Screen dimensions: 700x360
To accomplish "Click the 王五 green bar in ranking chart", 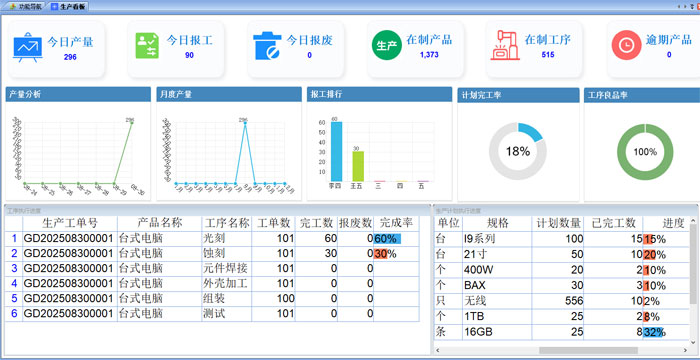I will (x=358, y=166).
